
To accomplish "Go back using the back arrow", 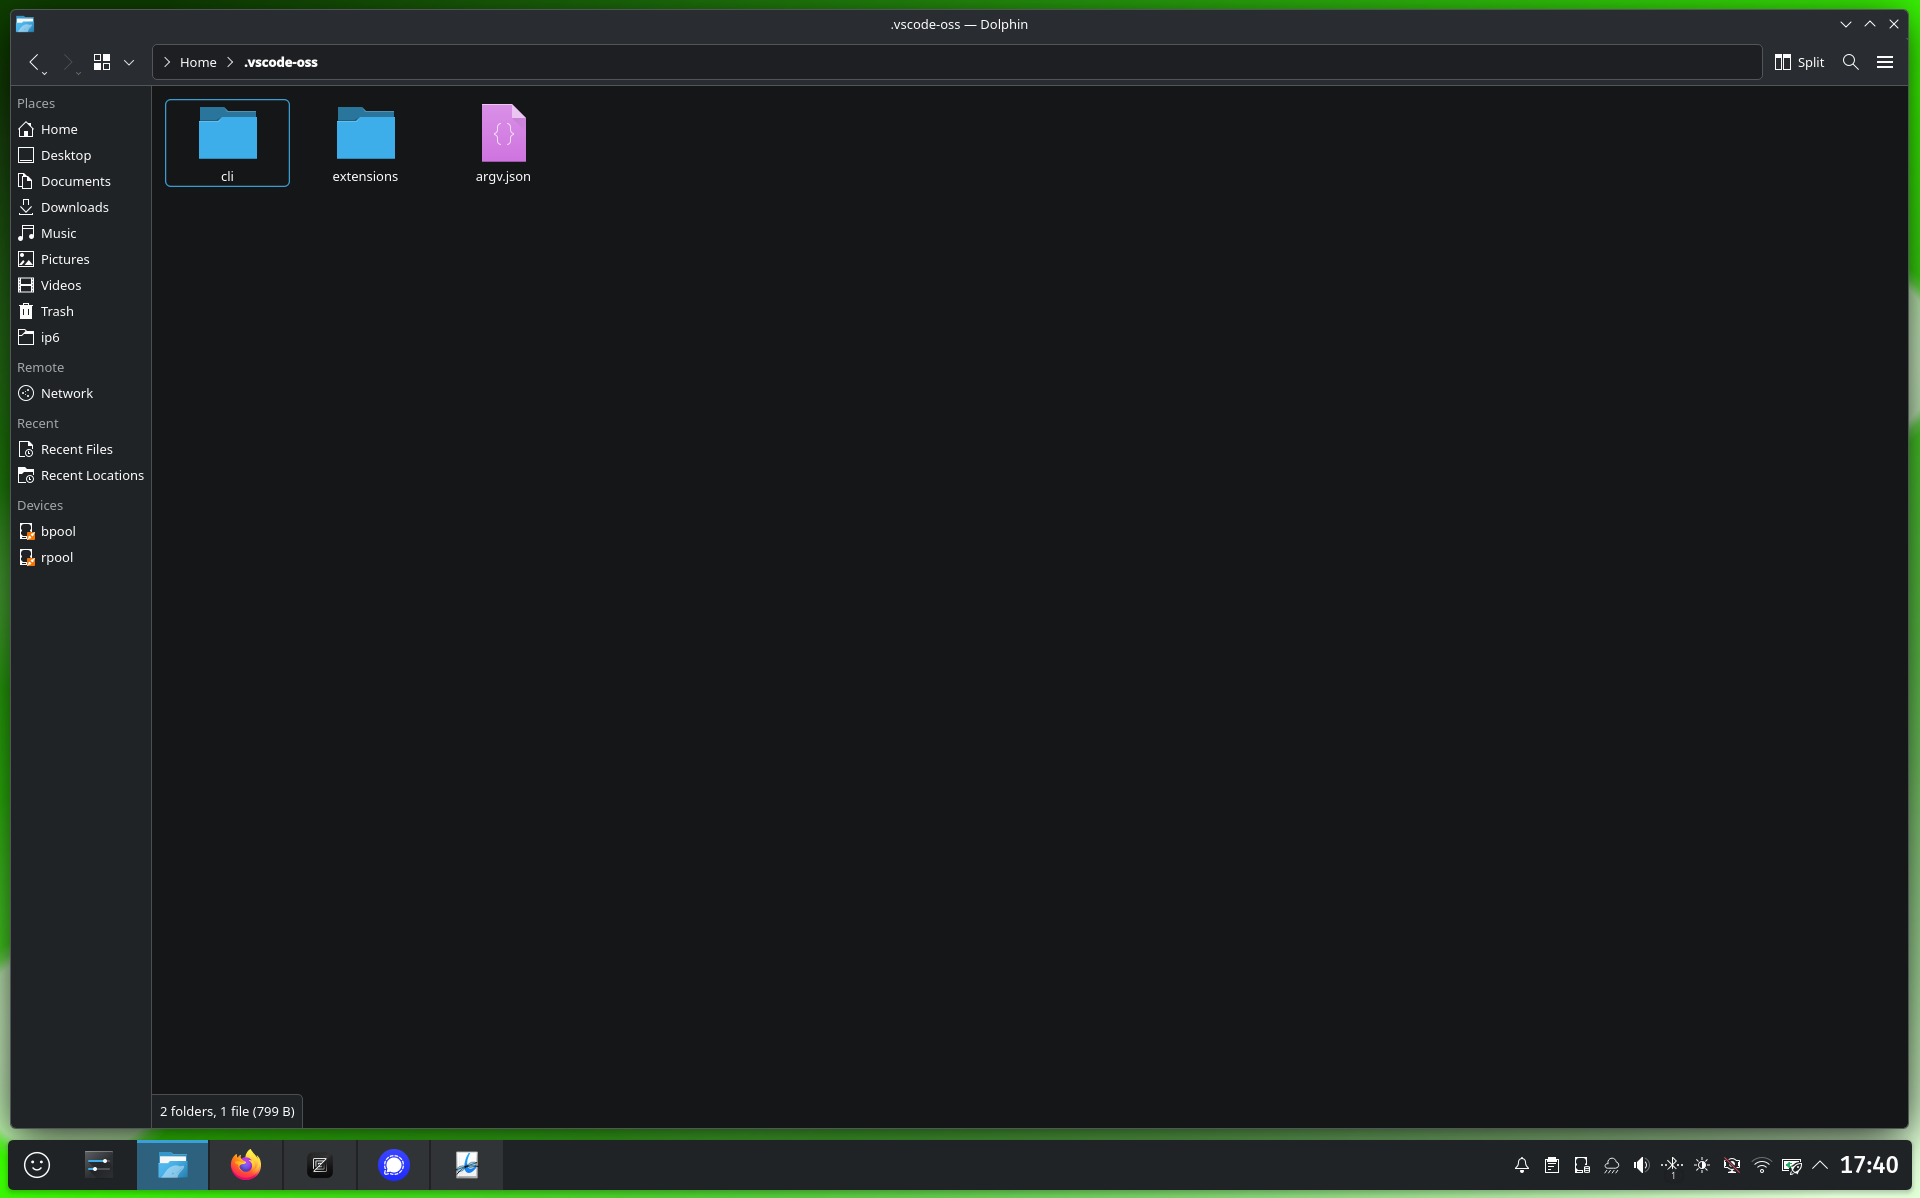I will pos(34,62).
